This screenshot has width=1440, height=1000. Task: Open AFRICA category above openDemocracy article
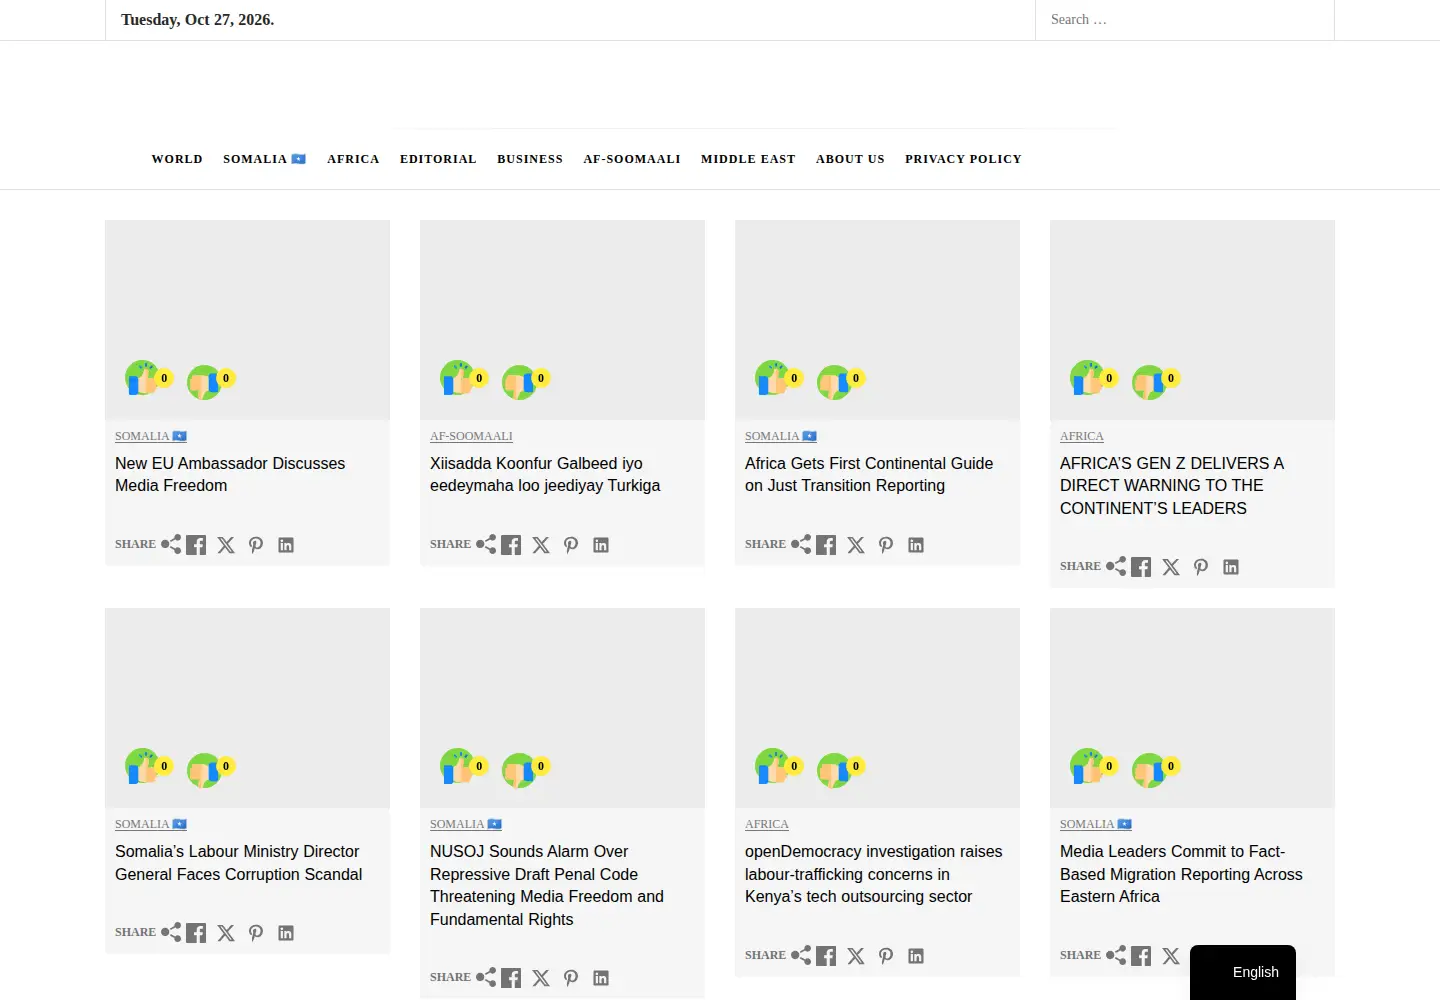coord(767,824)
